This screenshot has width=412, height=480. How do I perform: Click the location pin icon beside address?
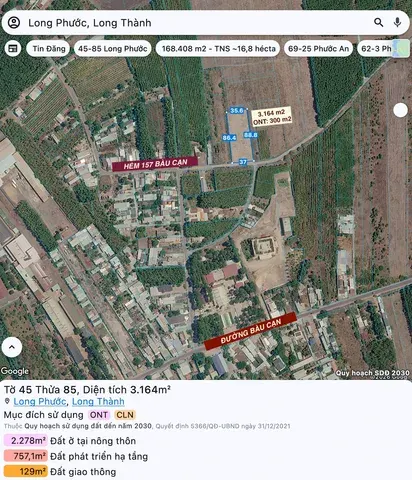(7, 401)
